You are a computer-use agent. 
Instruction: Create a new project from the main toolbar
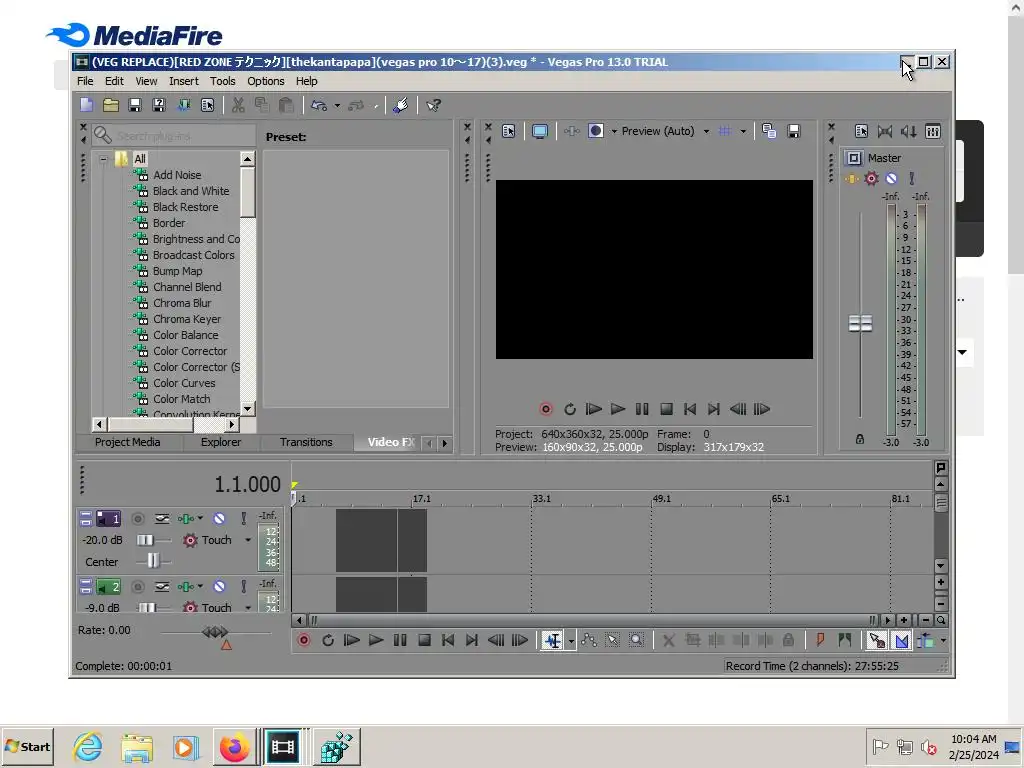tap(86, 105)
